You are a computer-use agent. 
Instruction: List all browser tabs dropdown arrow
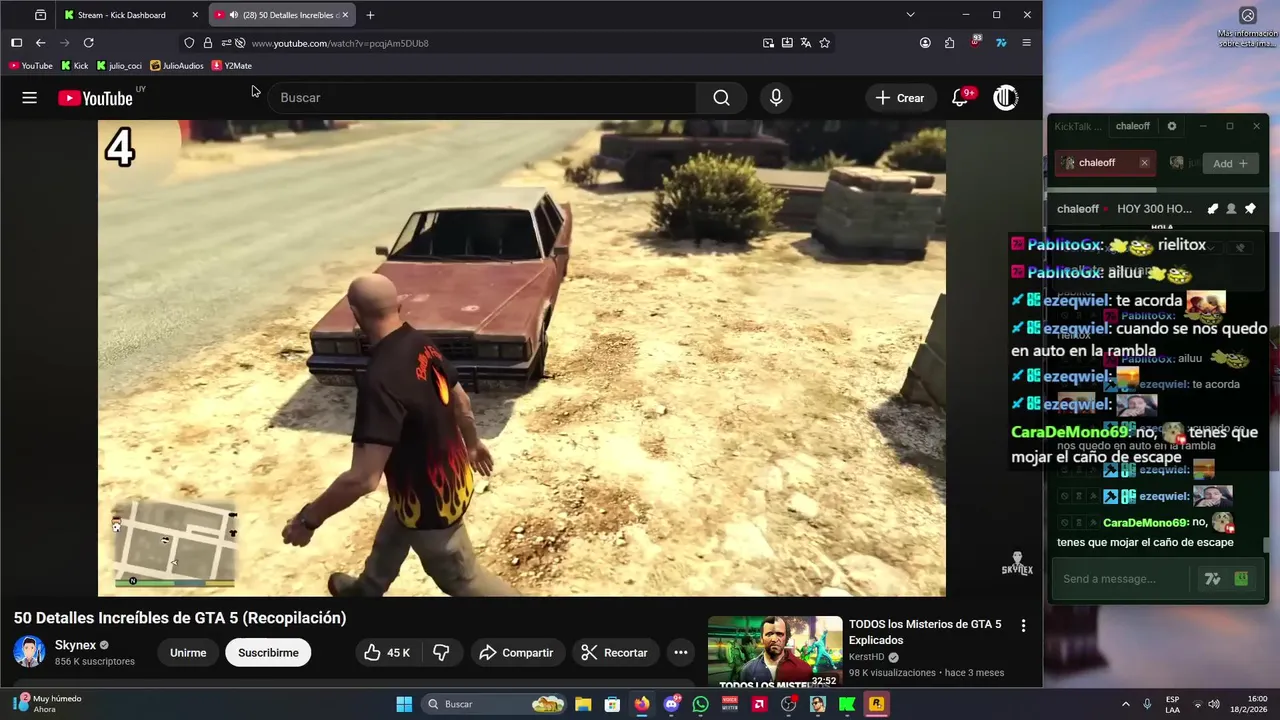(910, 15)
